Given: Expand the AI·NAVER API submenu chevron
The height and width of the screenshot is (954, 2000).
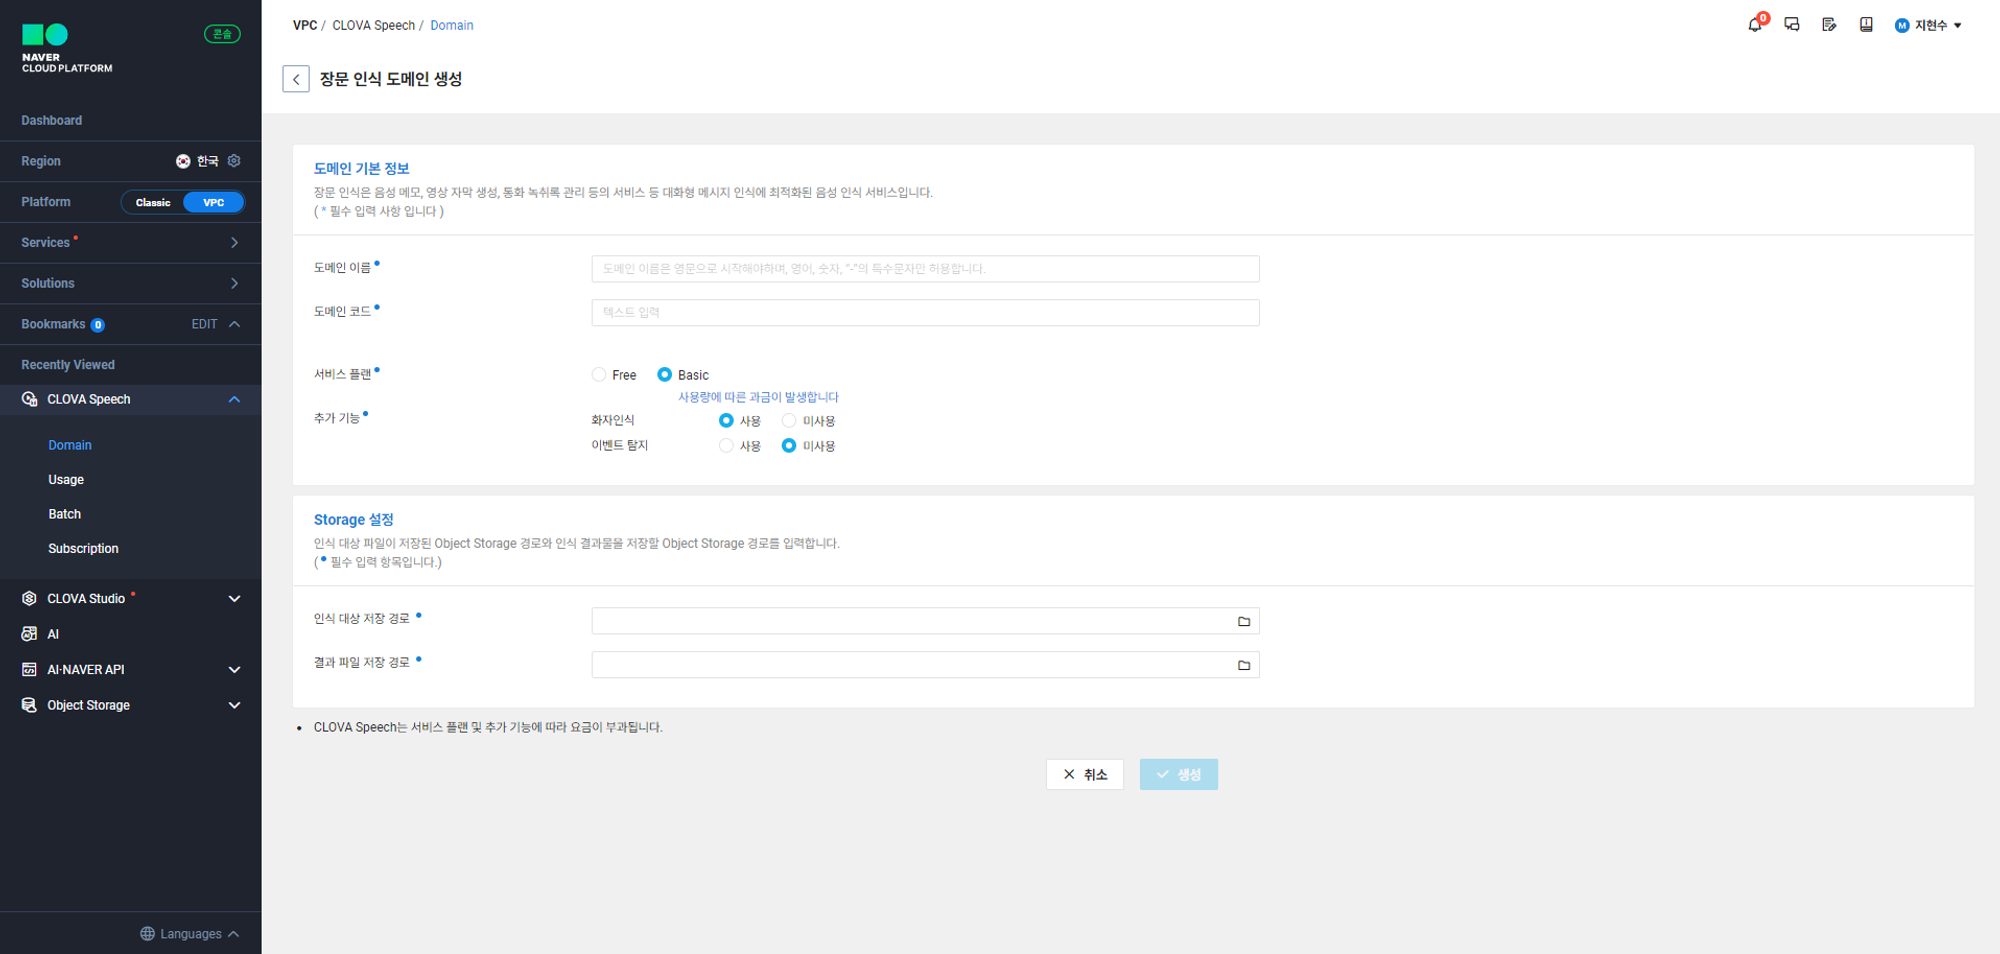Looking at the screenshot, I should point(234,670).
